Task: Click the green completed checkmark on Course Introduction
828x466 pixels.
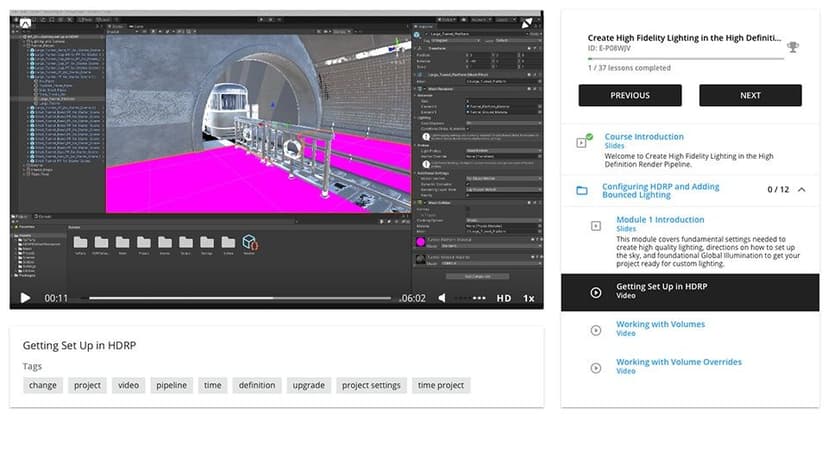Action: [589, 137]
